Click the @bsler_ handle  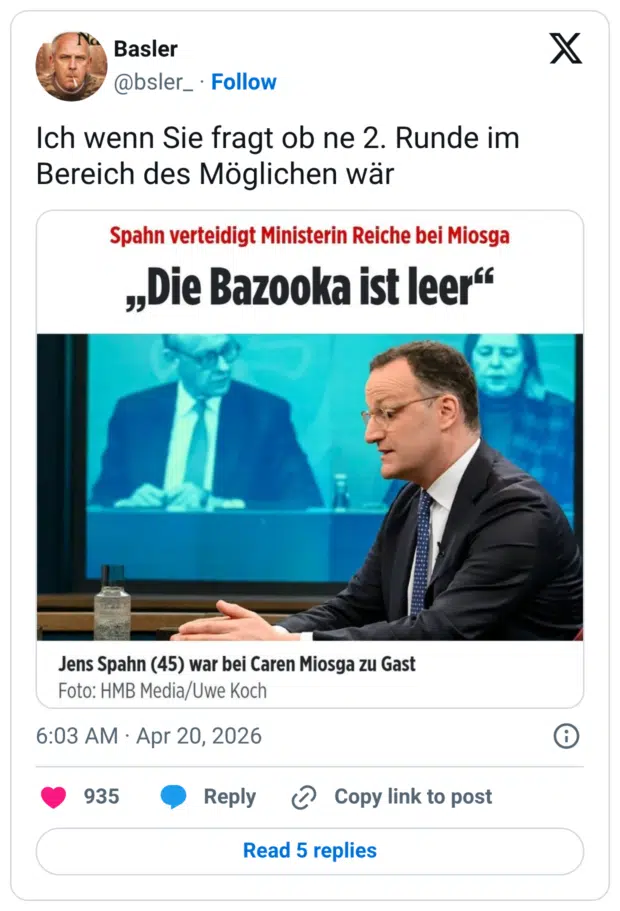155,82
